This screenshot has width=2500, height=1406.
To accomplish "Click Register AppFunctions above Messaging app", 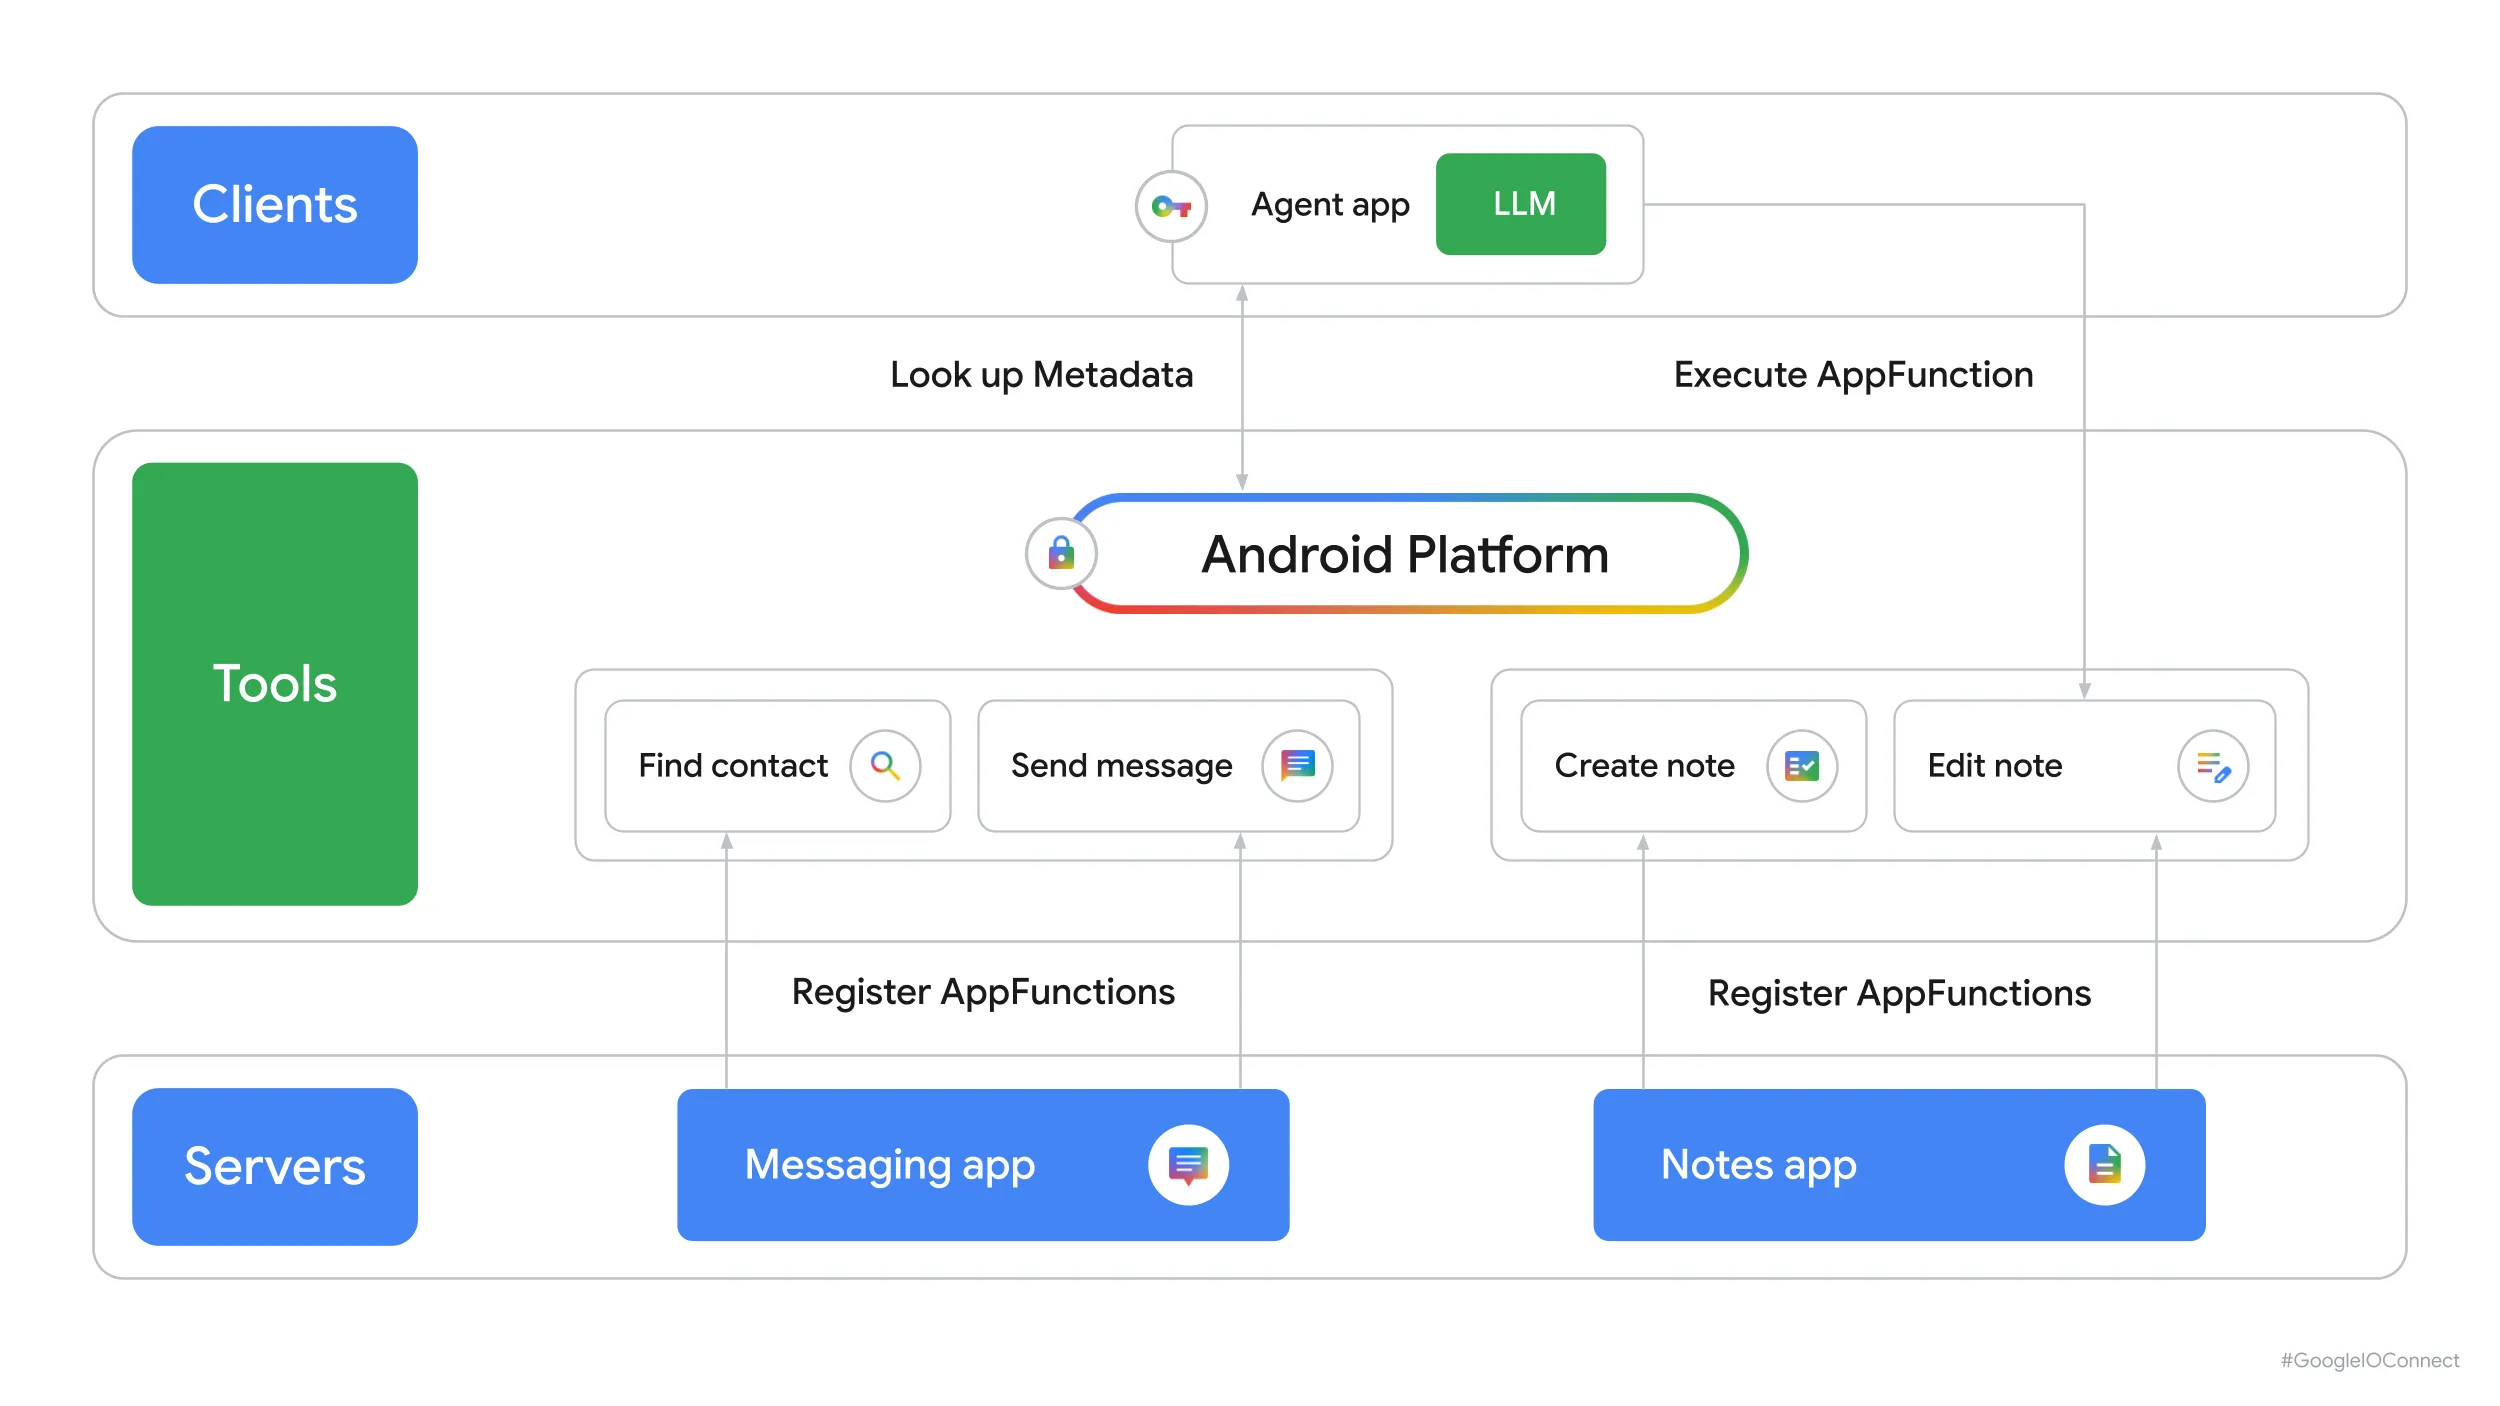I will (x=983, y=993).
